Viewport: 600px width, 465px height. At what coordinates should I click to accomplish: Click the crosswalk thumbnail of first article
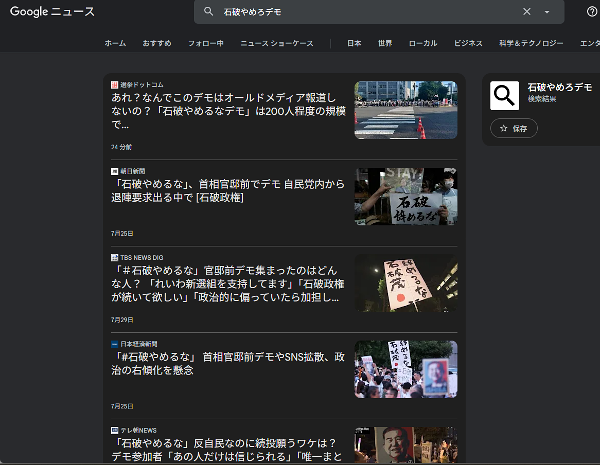coord(405,110)
